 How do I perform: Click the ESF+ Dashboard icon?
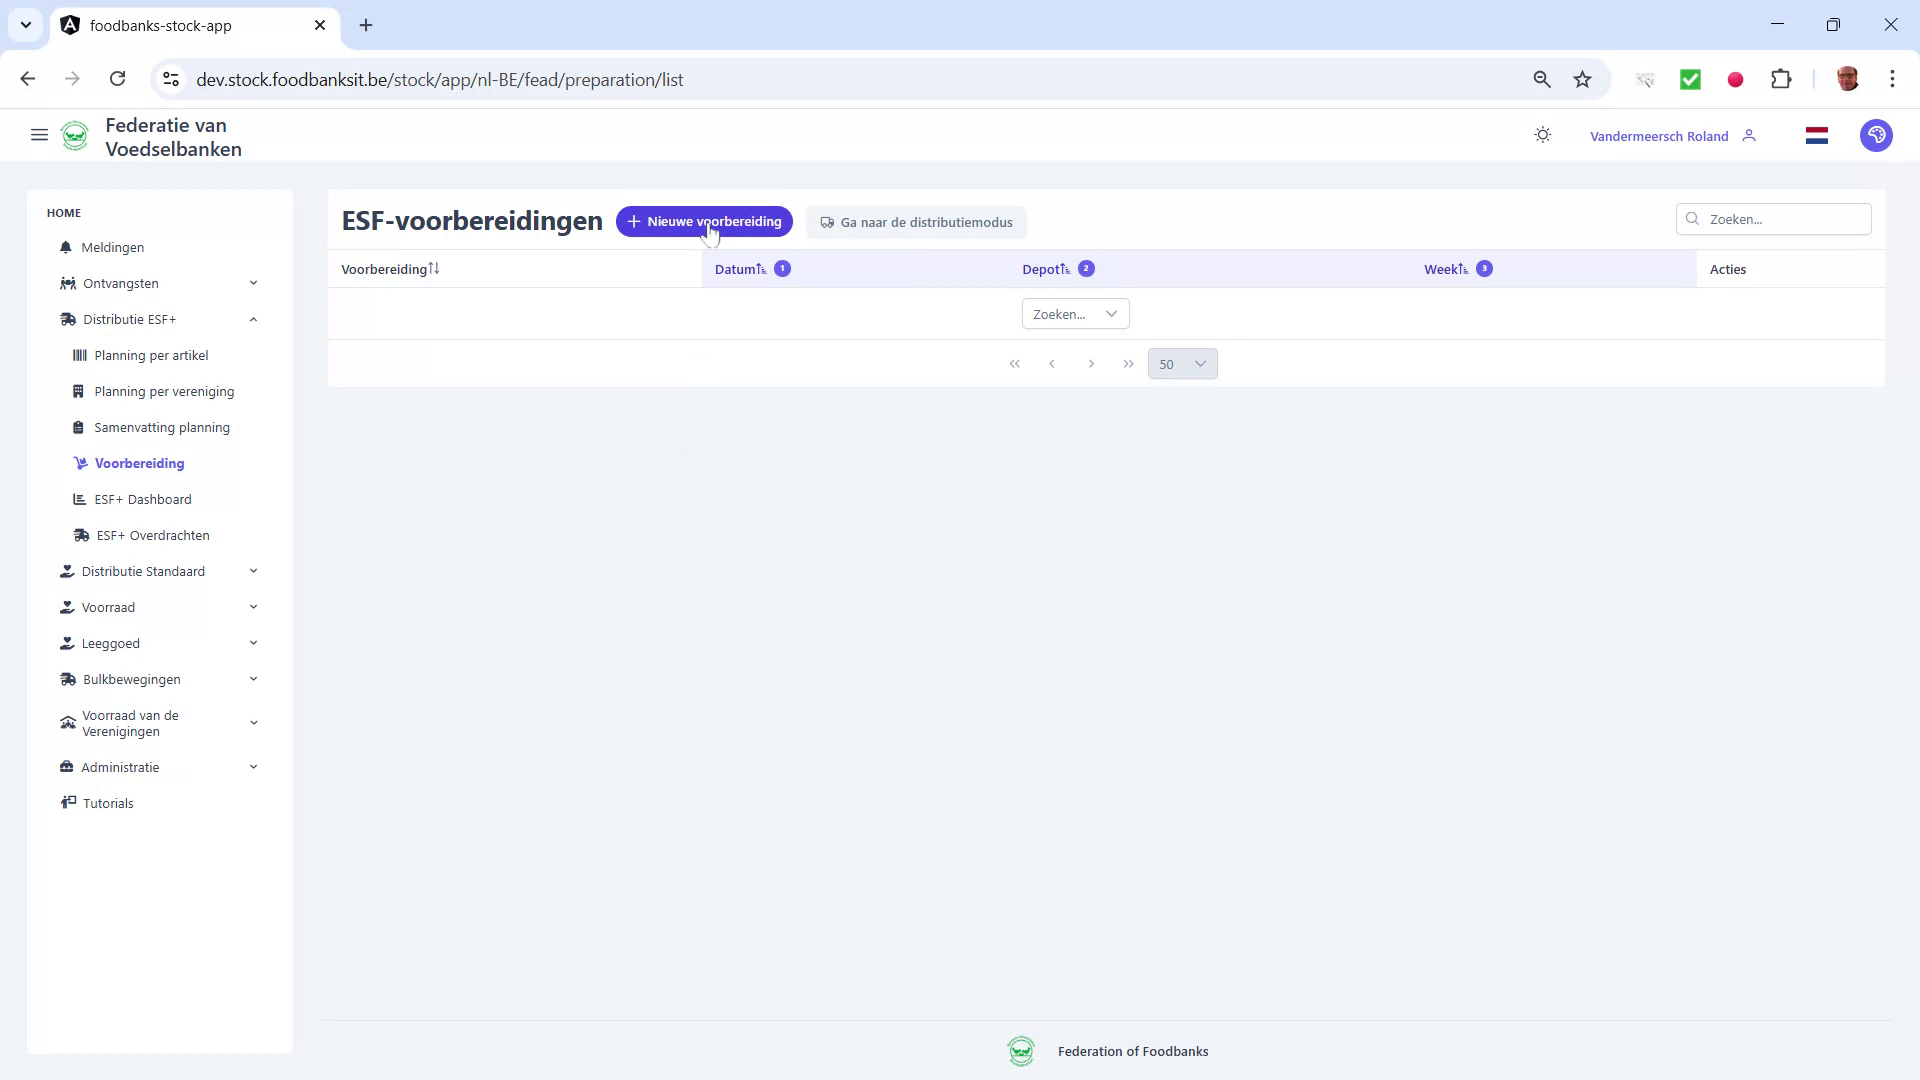(x=78, y=499)
